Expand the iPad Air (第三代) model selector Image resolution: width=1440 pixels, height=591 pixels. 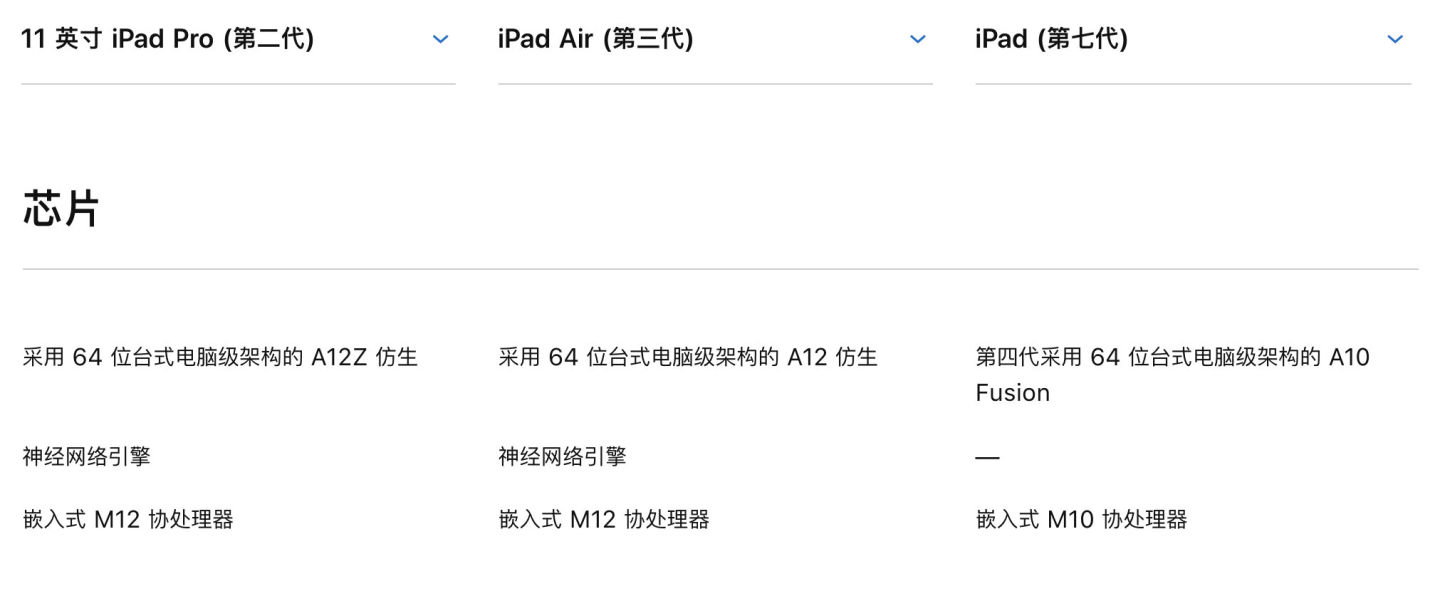(x=596, y=40)
